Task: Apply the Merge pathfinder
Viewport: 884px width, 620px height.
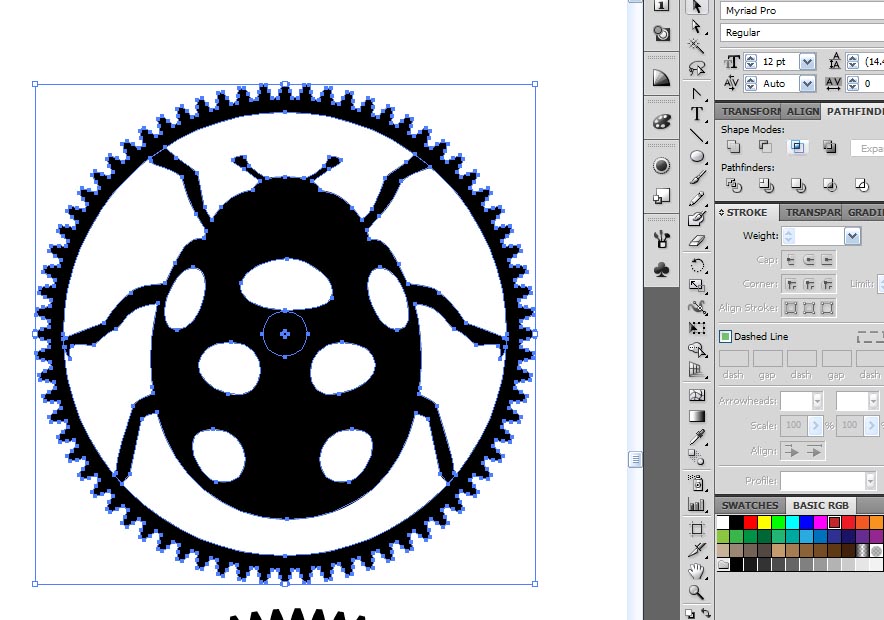Action: (x=798, y=185)
